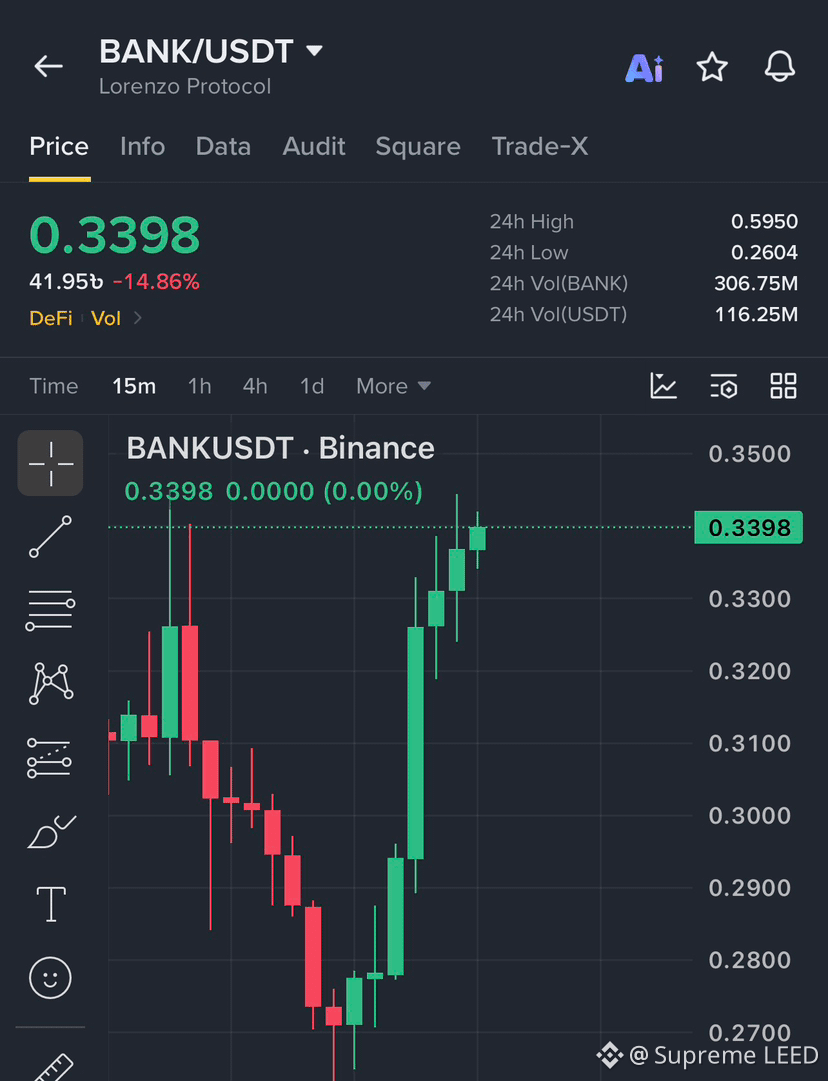The image size is (828, 1081).
Task: Open the emoji sticker tool
Action: pos(50,978)
